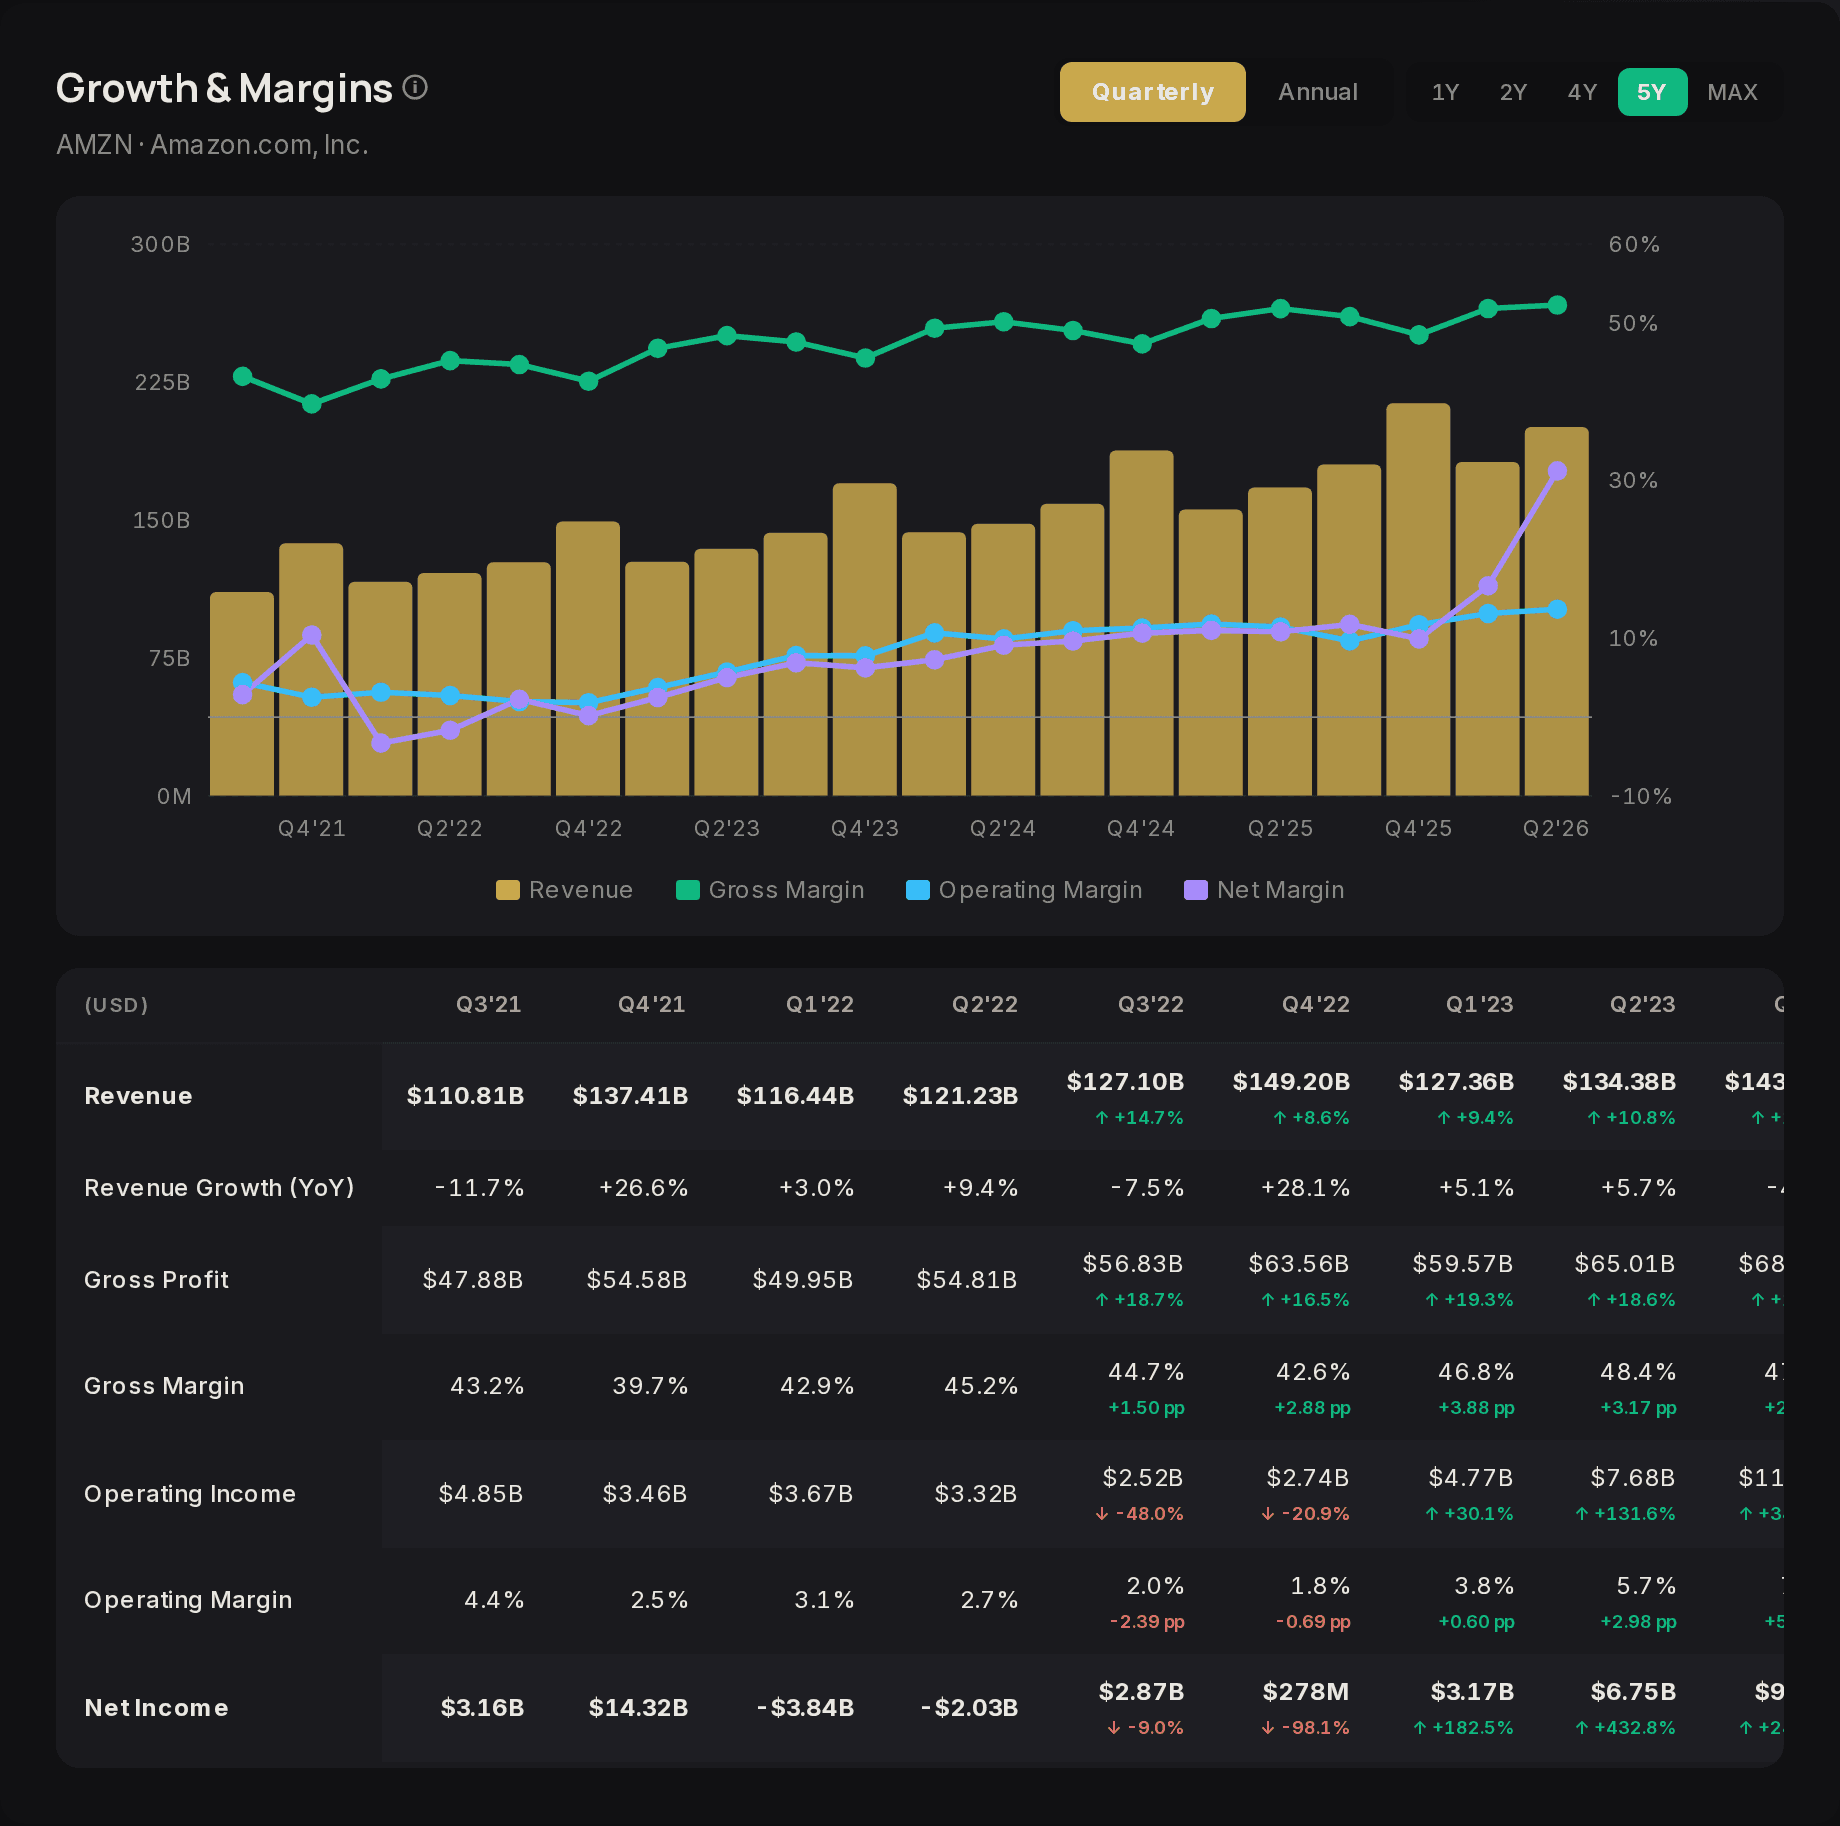Select the 2Y time range
The width and height of the screenshot is (1840, 1826).
[1513, 92]
